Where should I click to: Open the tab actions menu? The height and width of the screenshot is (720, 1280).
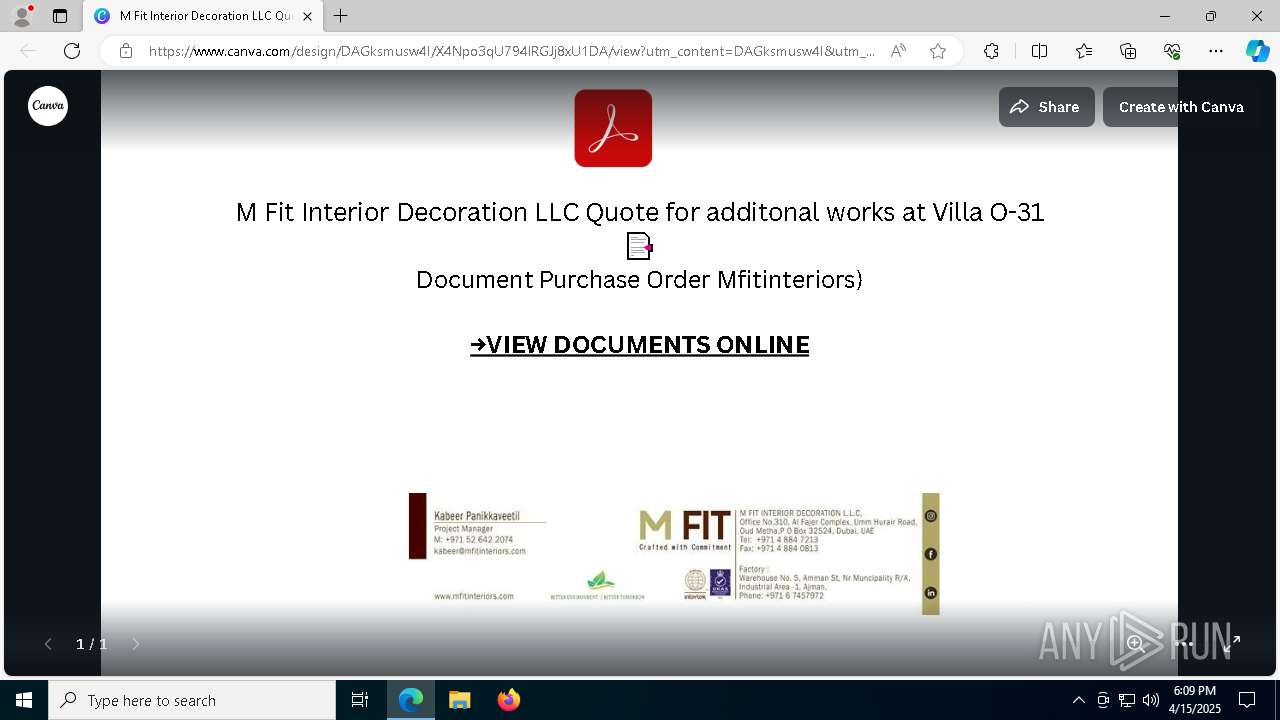[60, 16]
